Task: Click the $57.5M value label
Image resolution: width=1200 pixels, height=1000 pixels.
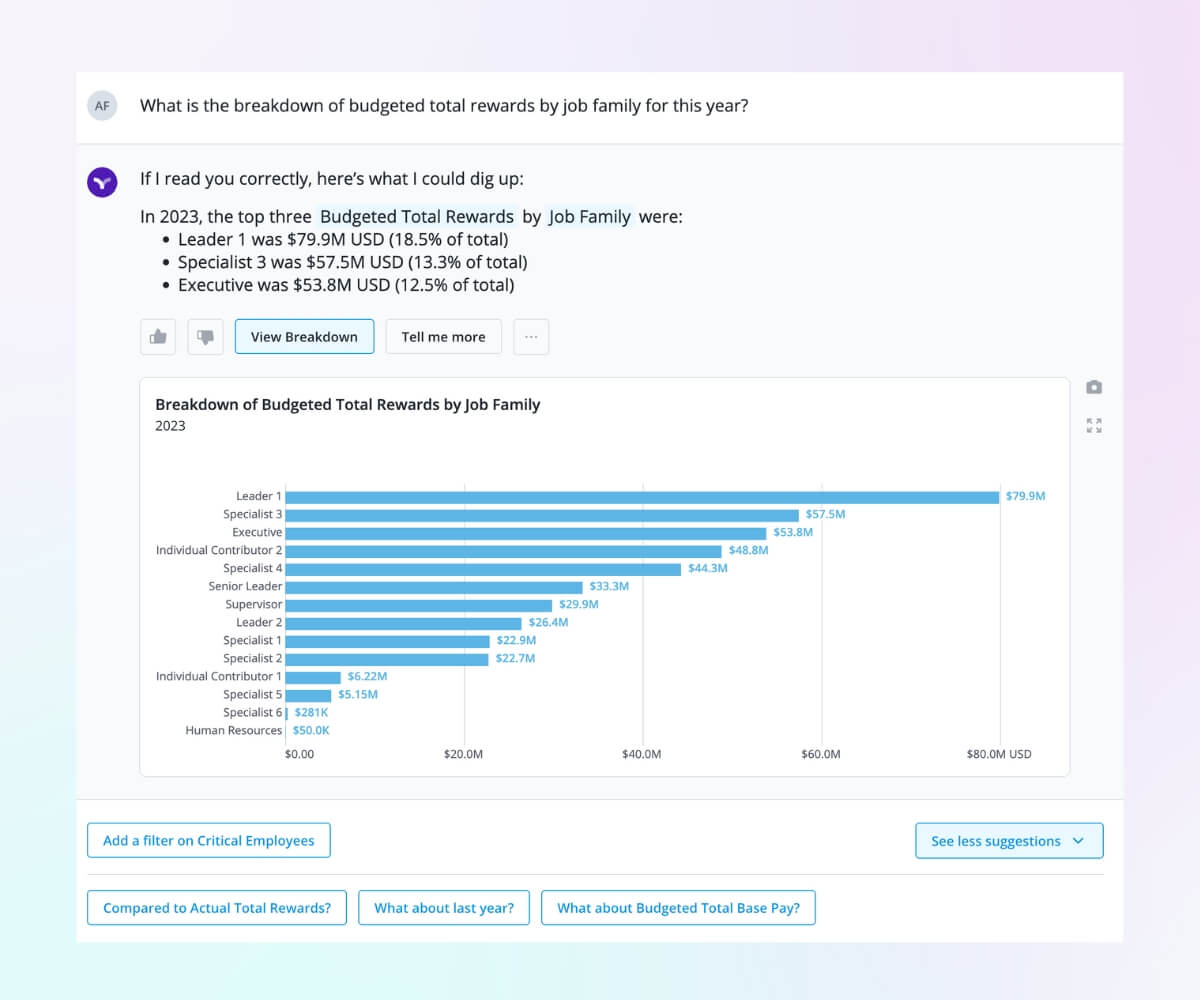Action: pyautogui.click(x=825, y=514)
